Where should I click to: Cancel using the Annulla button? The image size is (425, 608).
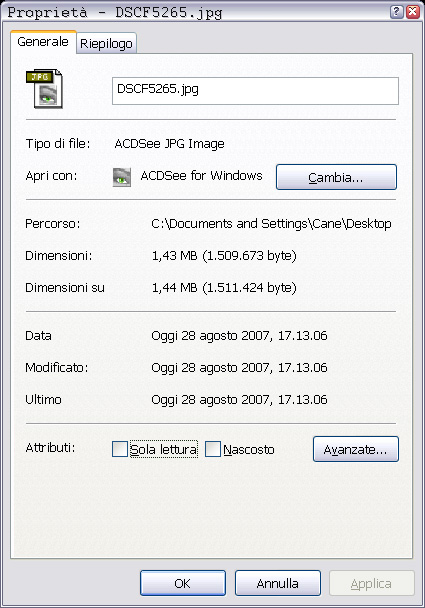click(x=278, y=583)
